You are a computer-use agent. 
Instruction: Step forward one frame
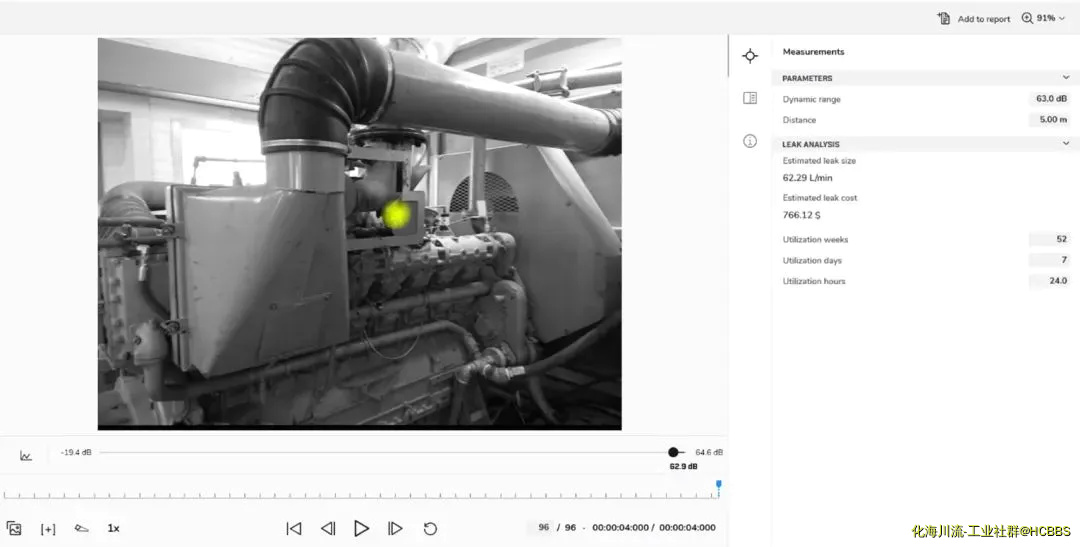pyautogui.click(x=395, y=528)
